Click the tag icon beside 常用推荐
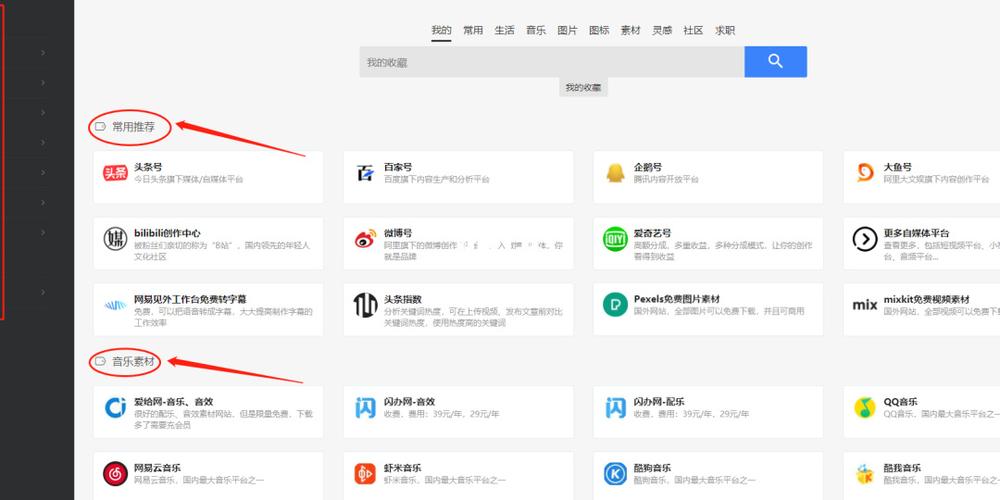The width and height of the screenshot is (1000, 500). [100, 127]
